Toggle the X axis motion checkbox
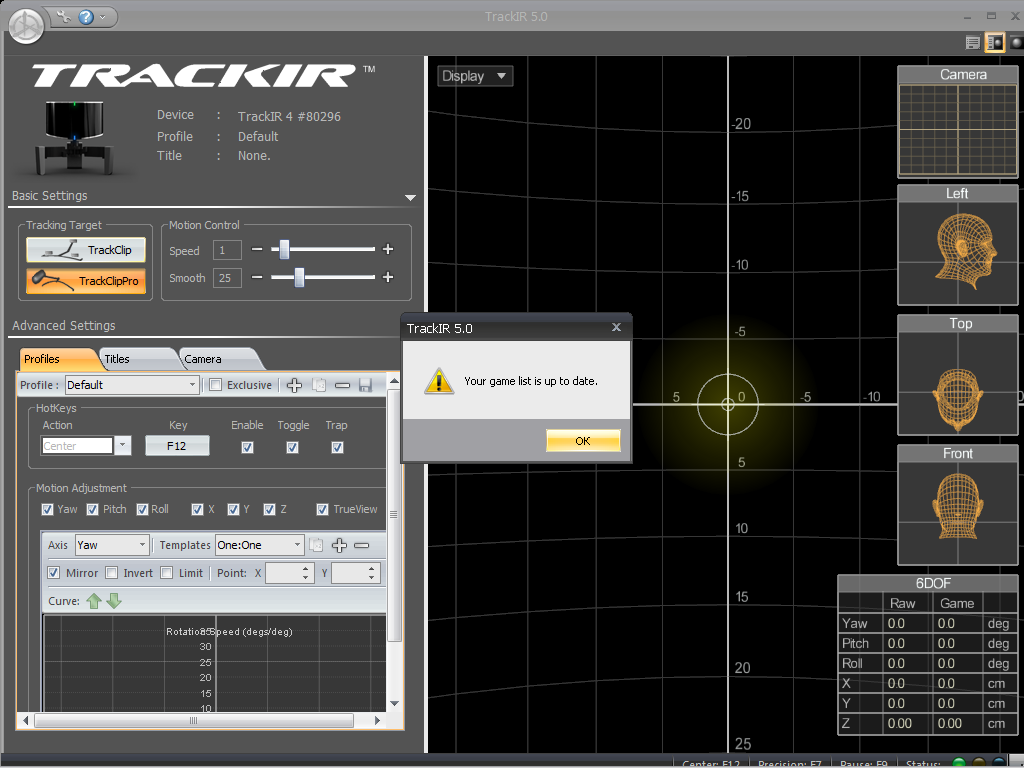The image size is (1024, 768). point(197,509)
